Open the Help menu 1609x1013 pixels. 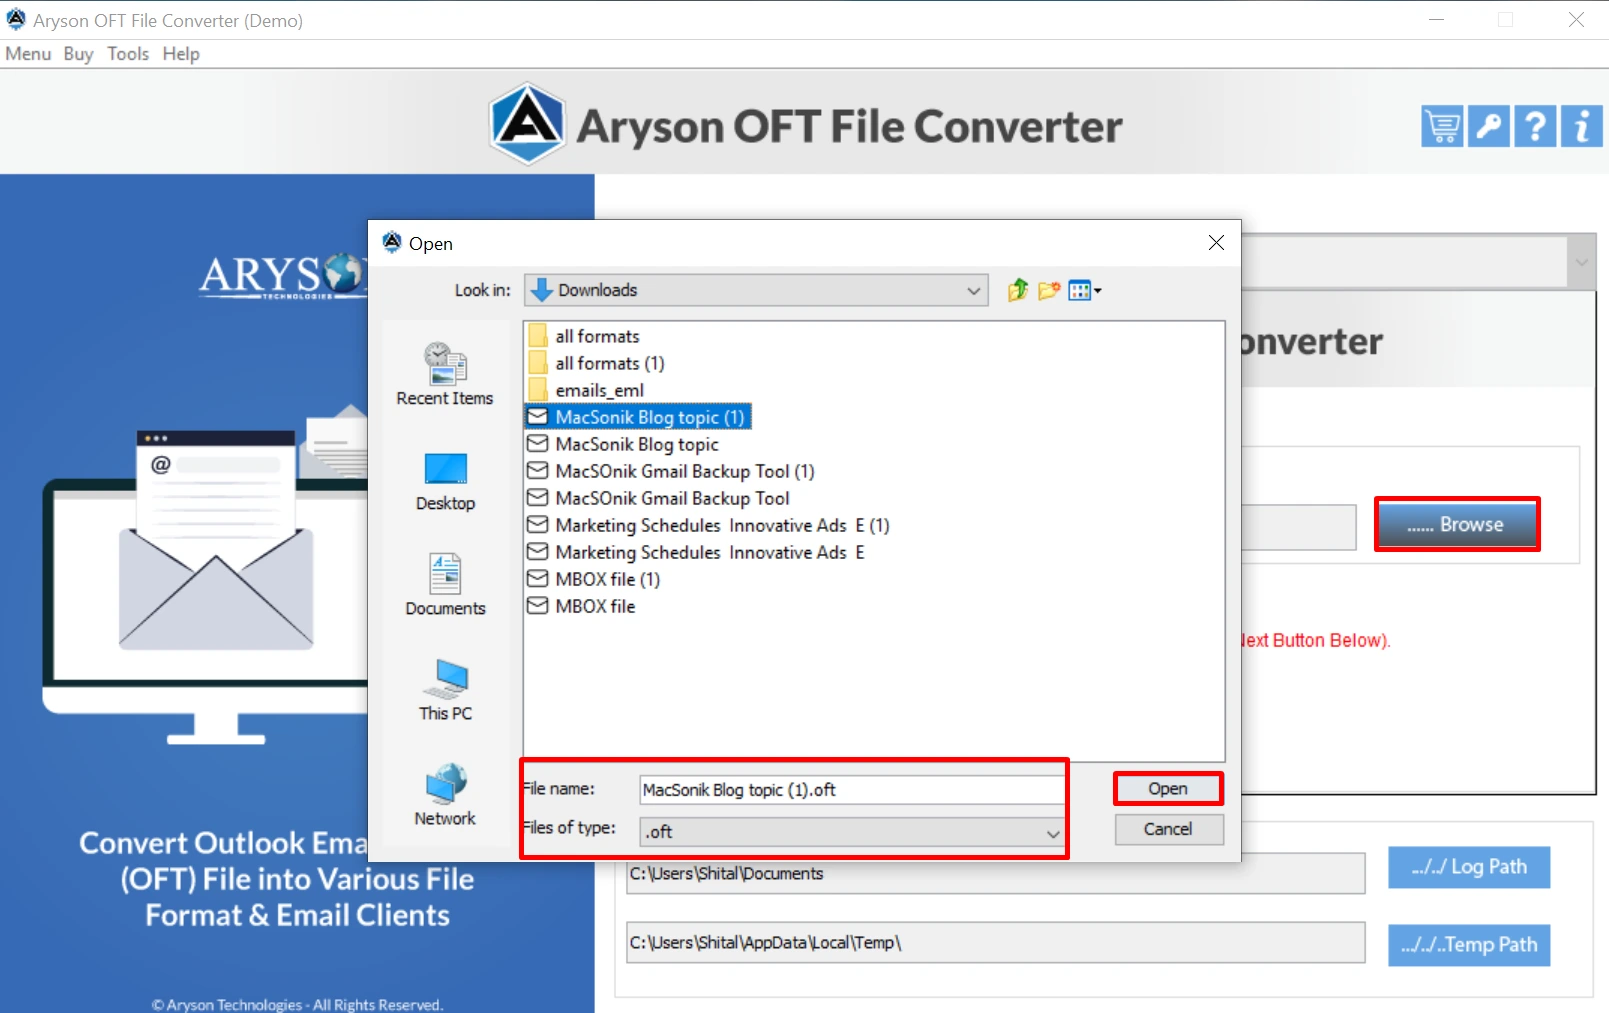click(181, 54)
